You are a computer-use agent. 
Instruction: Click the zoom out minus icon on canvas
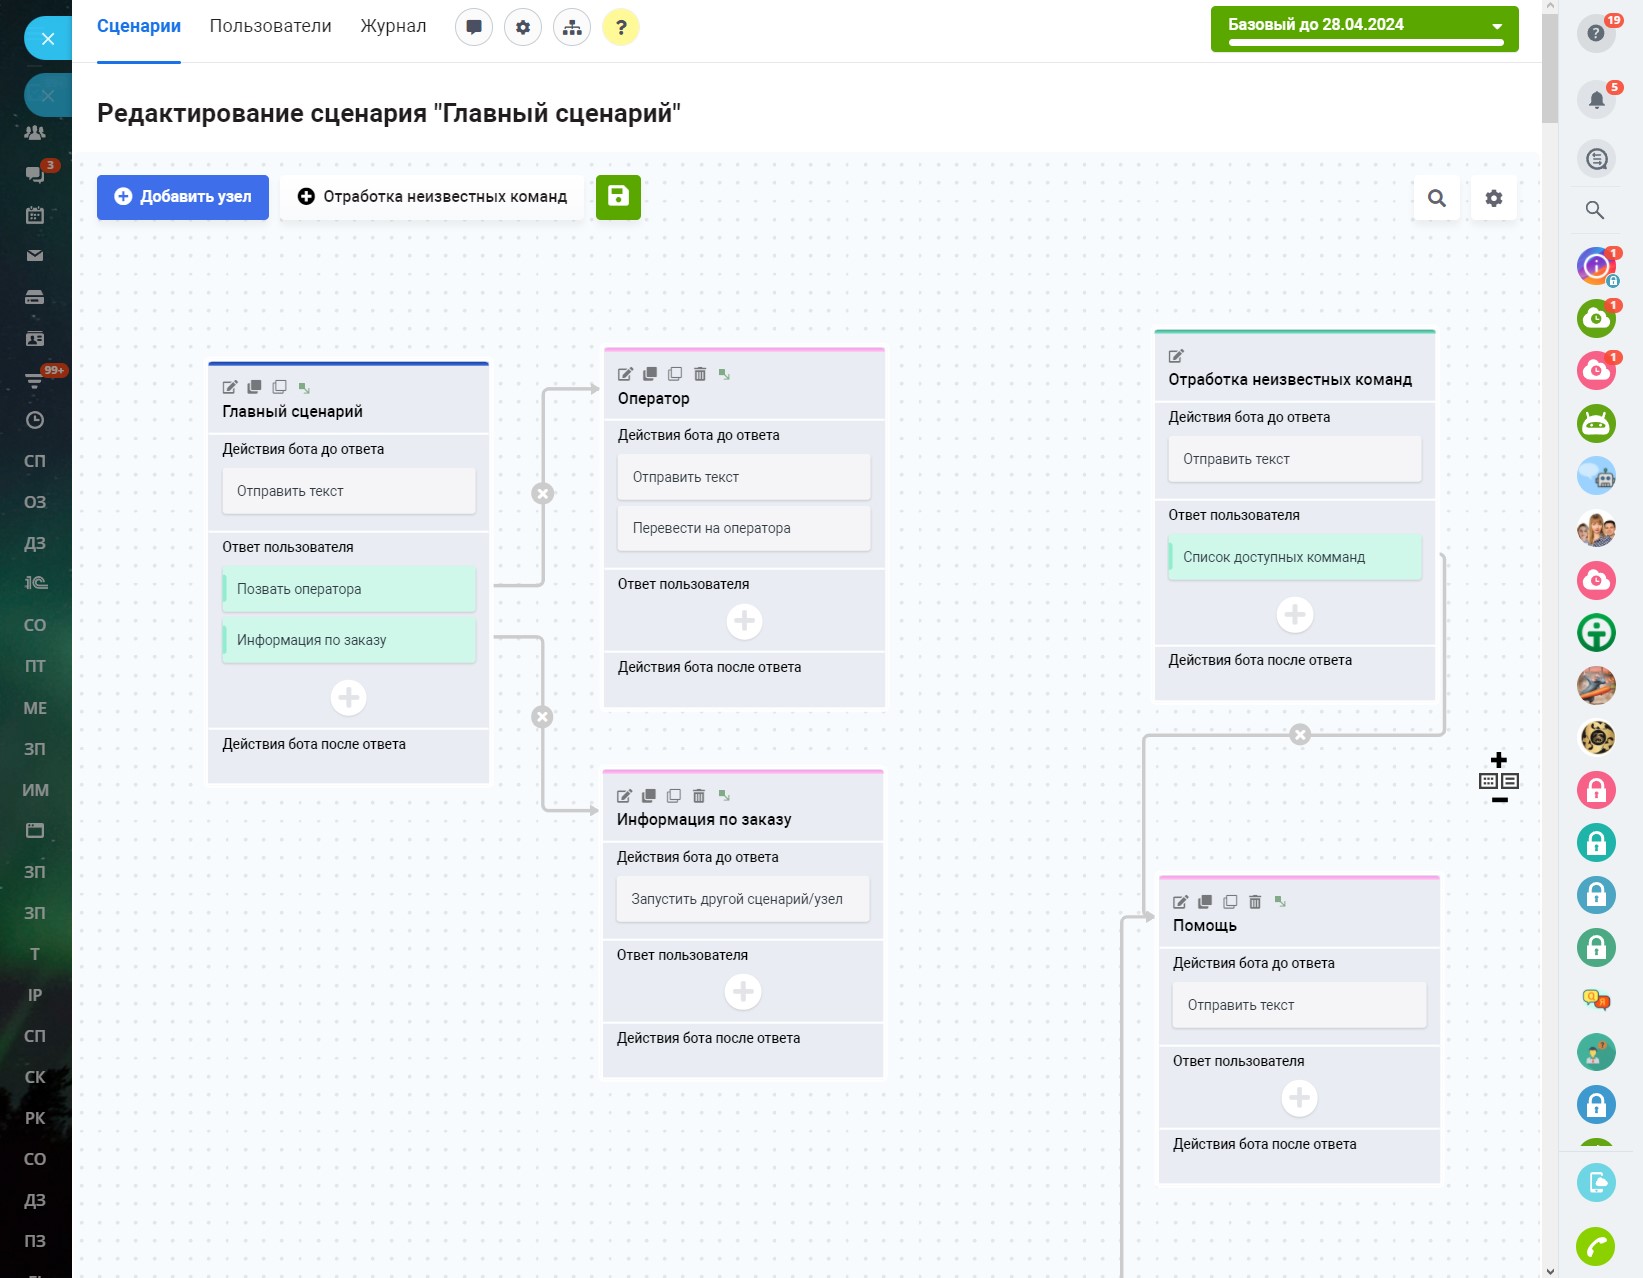pyautogui.click(x=1499, y=800)
